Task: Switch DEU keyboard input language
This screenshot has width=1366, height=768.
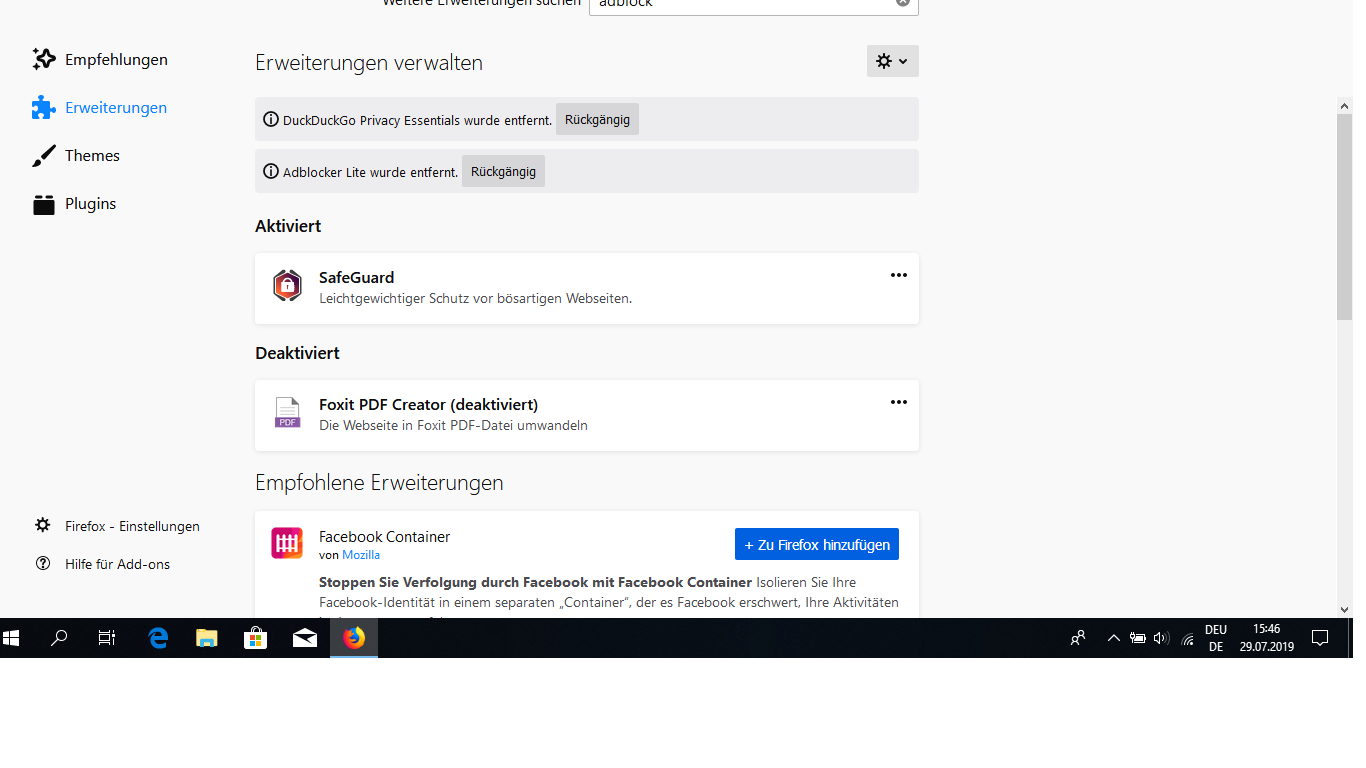Action: pyautogui.click(x=1216, y=638)
